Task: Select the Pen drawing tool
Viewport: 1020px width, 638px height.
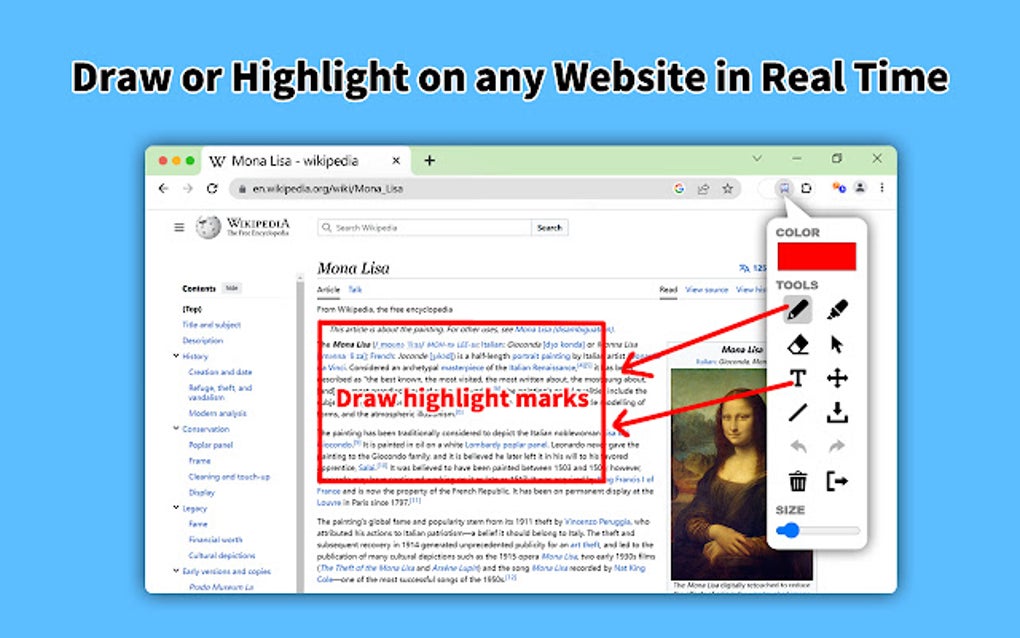Action: [797, 309]
